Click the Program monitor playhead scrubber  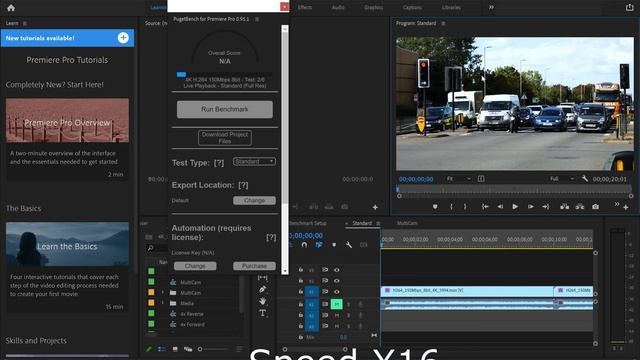tap(398, 189)
